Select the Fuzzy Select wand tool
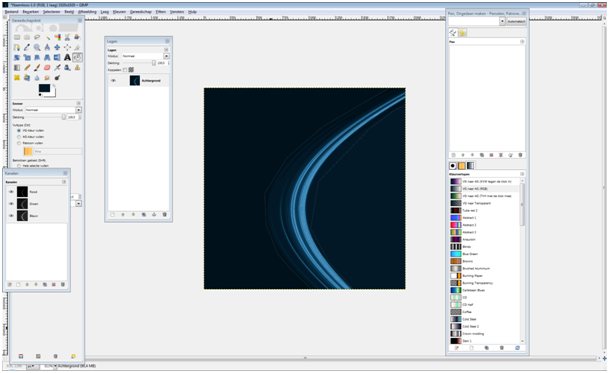This screenshot has width=609, height=373. tap(47, 37)
